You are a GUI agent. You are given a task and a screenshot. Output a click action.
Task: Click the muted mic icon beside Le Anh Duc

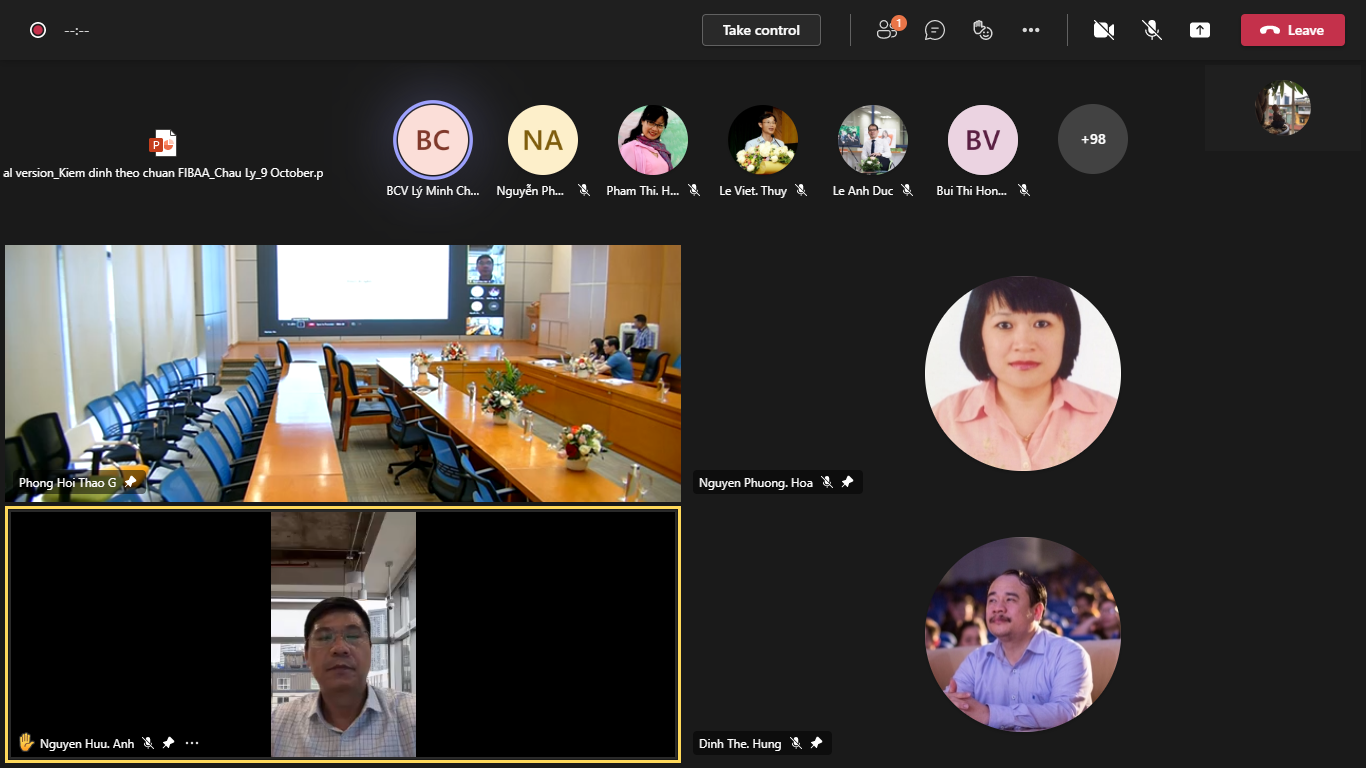click(907, 190)
